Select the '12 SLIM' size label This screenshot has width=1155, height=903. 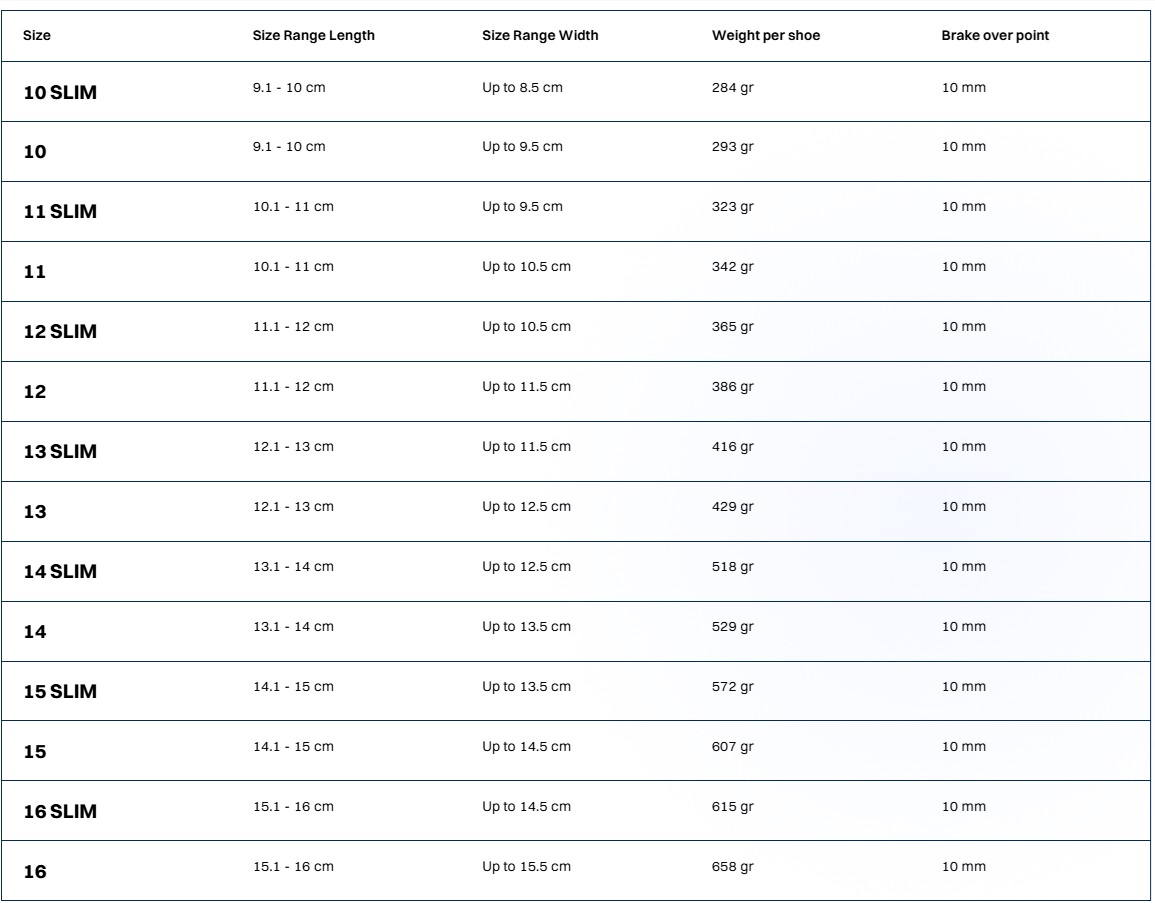60,331
